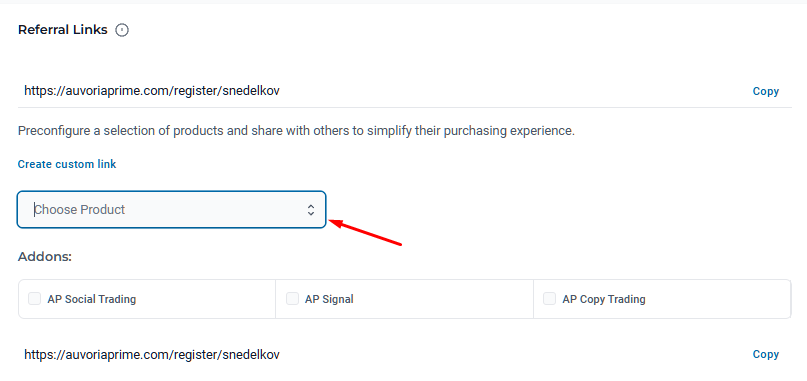Click the AP Signal label text
The image size is (807, 381).
pyautogui.click(x=329, y=299)
